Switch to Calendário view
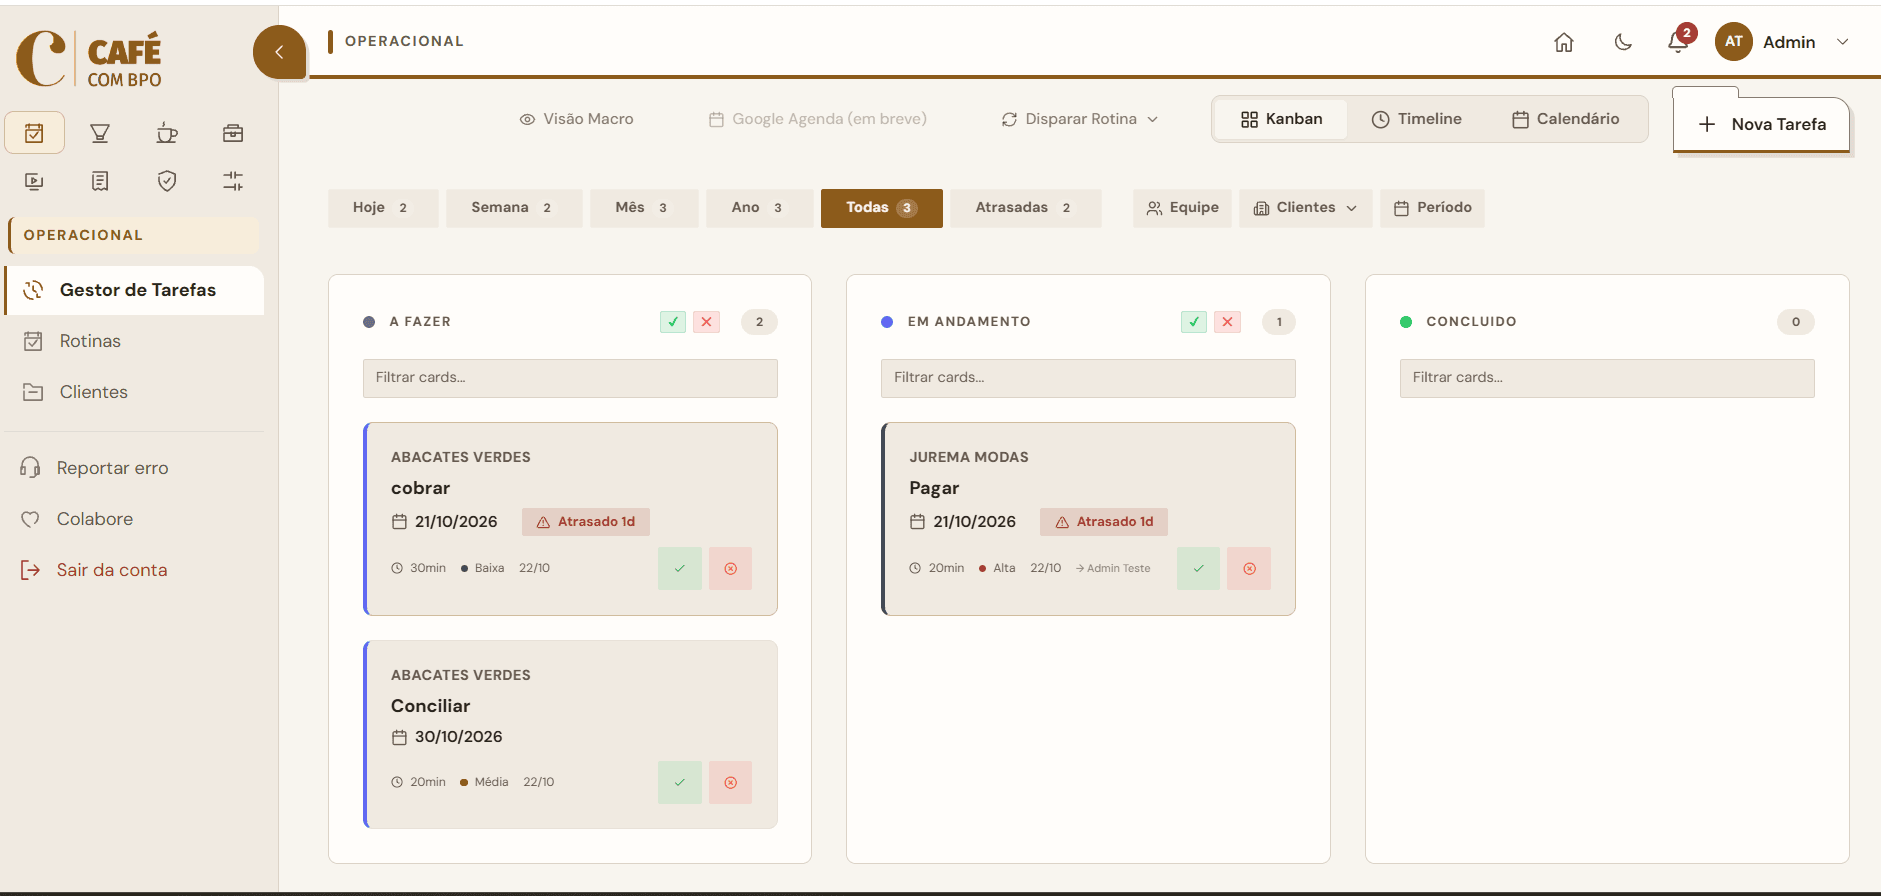This screenshot has height=896, width=1881. tap(1565, 119)
